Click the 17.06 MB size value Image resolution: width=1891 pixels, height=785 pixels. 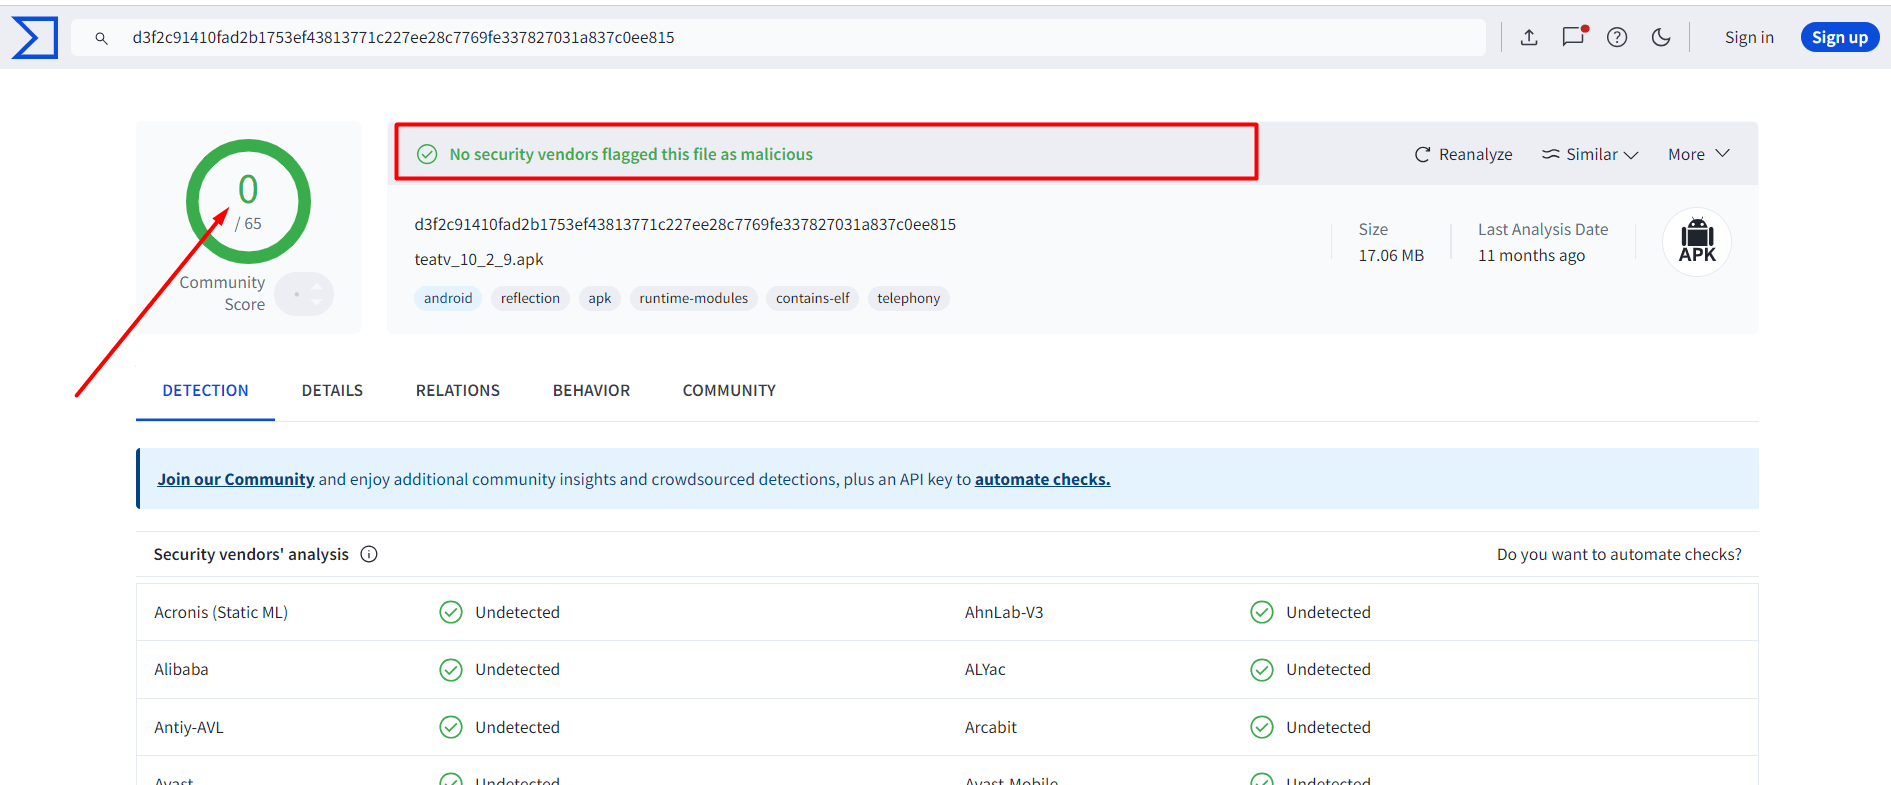pos(1391,255)
